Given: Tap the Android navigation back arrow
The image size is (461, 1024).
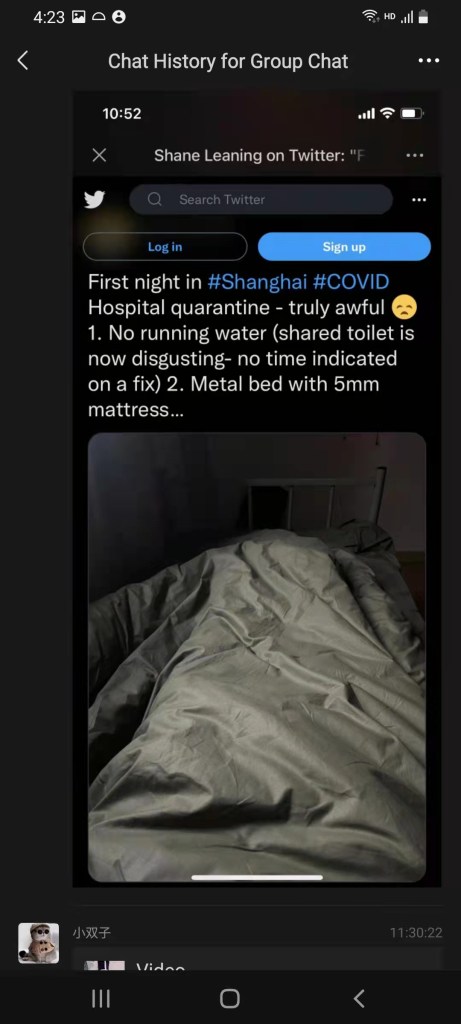Looking at the screenshot, I should [x=358, y=998].
